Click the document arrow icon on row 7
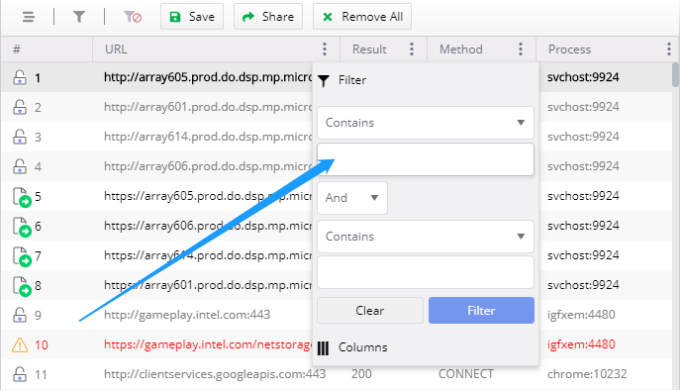This screenshot has height=391, width=681. [22, 256]
